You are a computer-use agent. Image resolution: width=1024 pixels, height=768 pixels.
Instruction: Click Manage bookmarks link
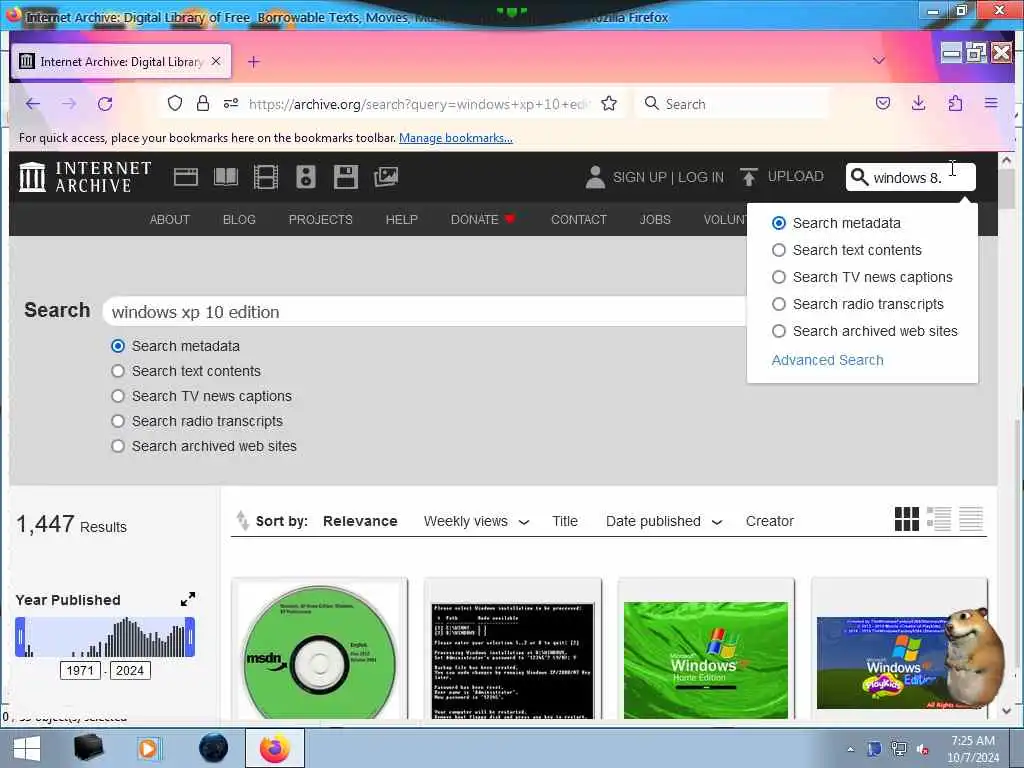(x=456, y=138)
